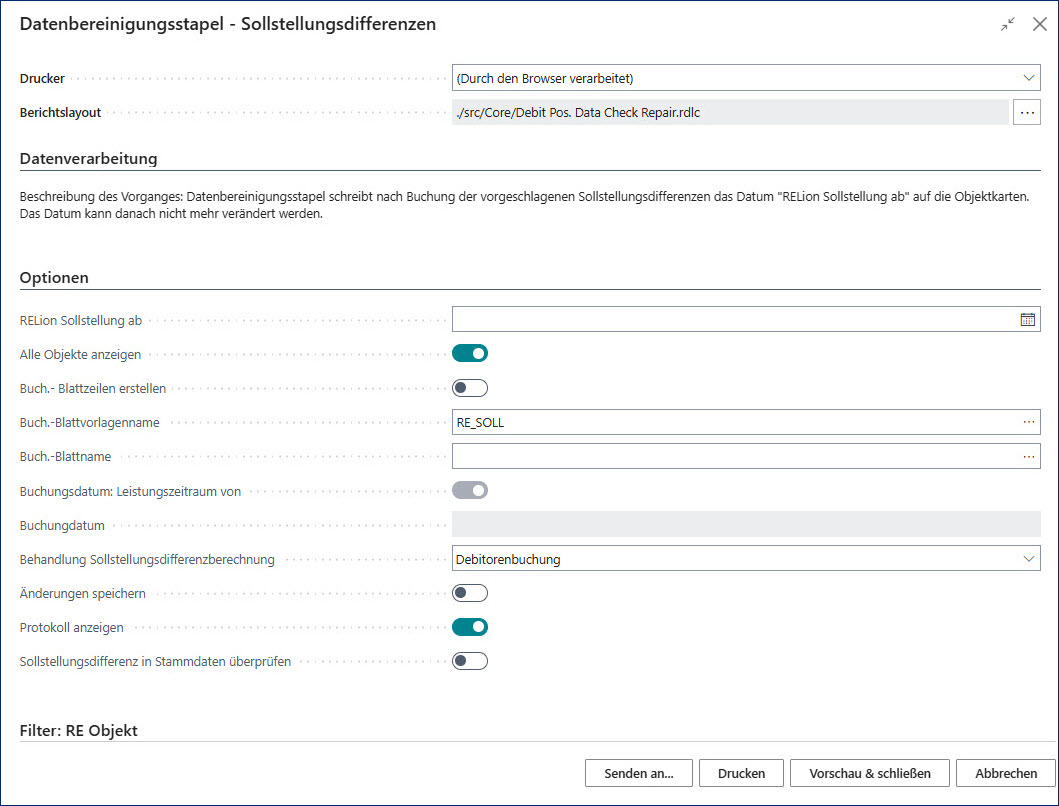
Task: Enable Sollstellungsdifferenz in Stammdaten überprüfen
Action: point(470,661)
